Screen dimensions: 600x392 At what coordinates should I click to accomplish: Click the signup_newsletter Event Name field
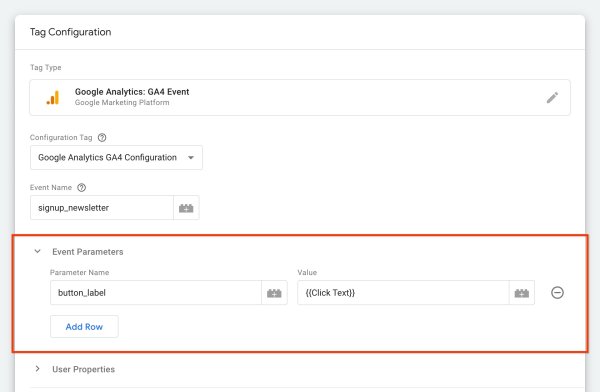click(x=102, y=208)
